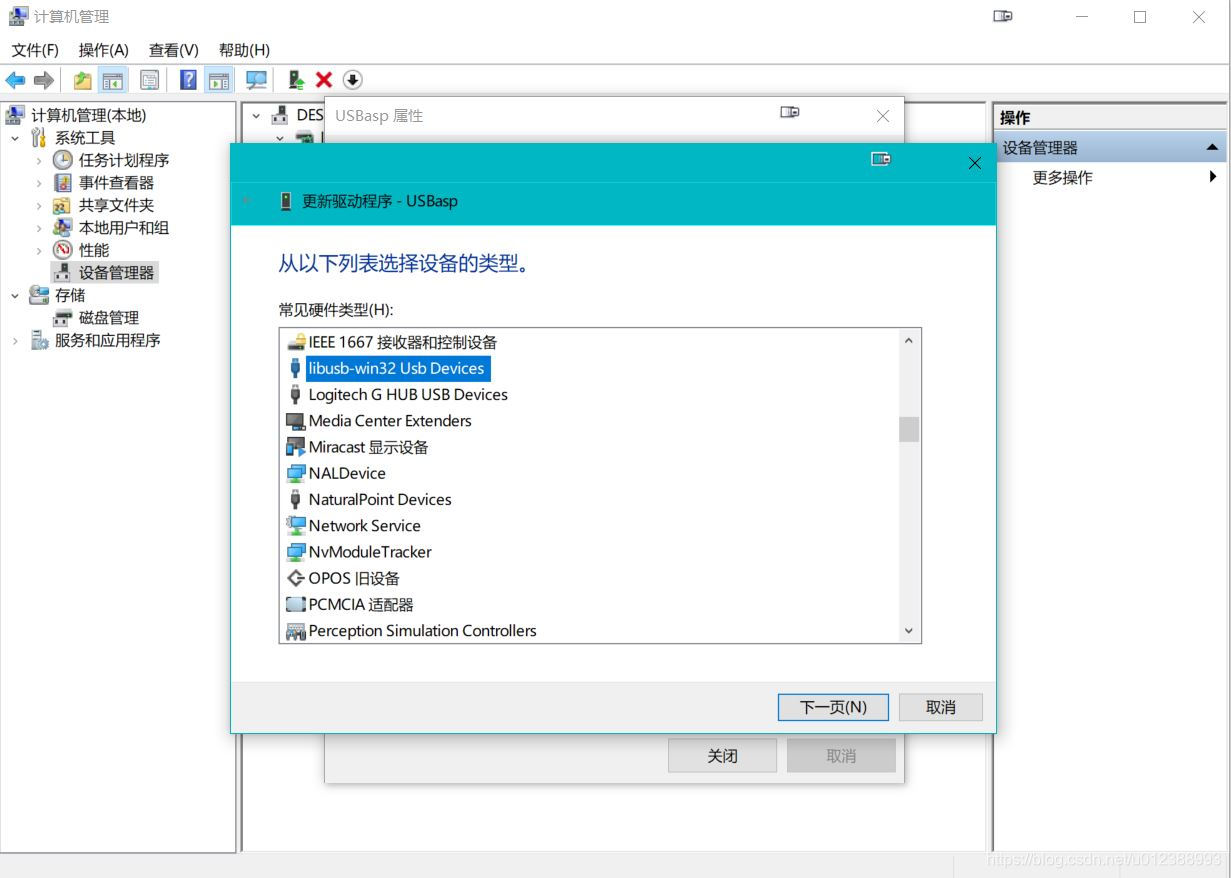Click hardware list scrollbar down arrow
The width and height of the screenshot is (1231, 878).
[x=909, y=631]
